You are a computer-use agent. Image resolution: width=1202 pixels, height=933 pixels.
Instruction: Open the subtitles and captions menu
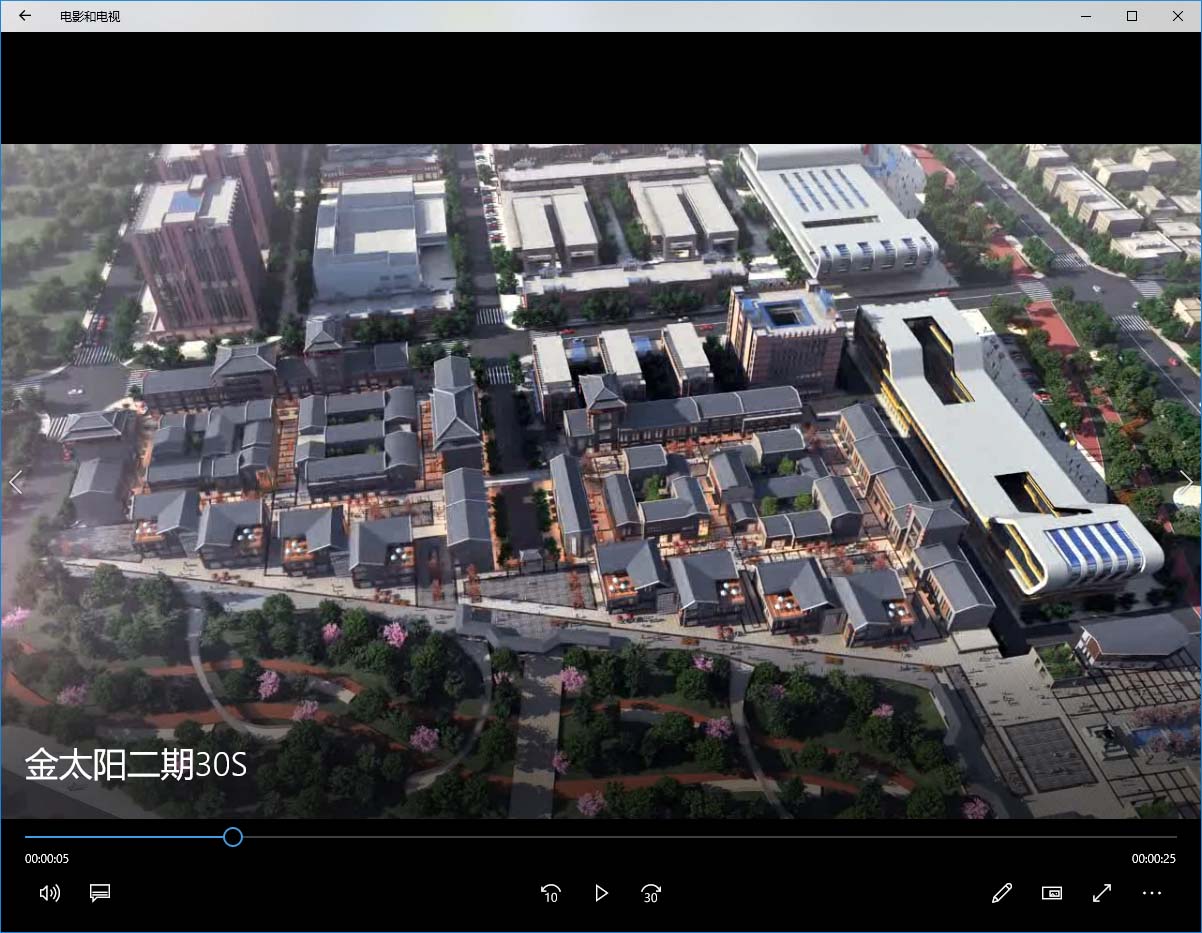click(100, 893)
